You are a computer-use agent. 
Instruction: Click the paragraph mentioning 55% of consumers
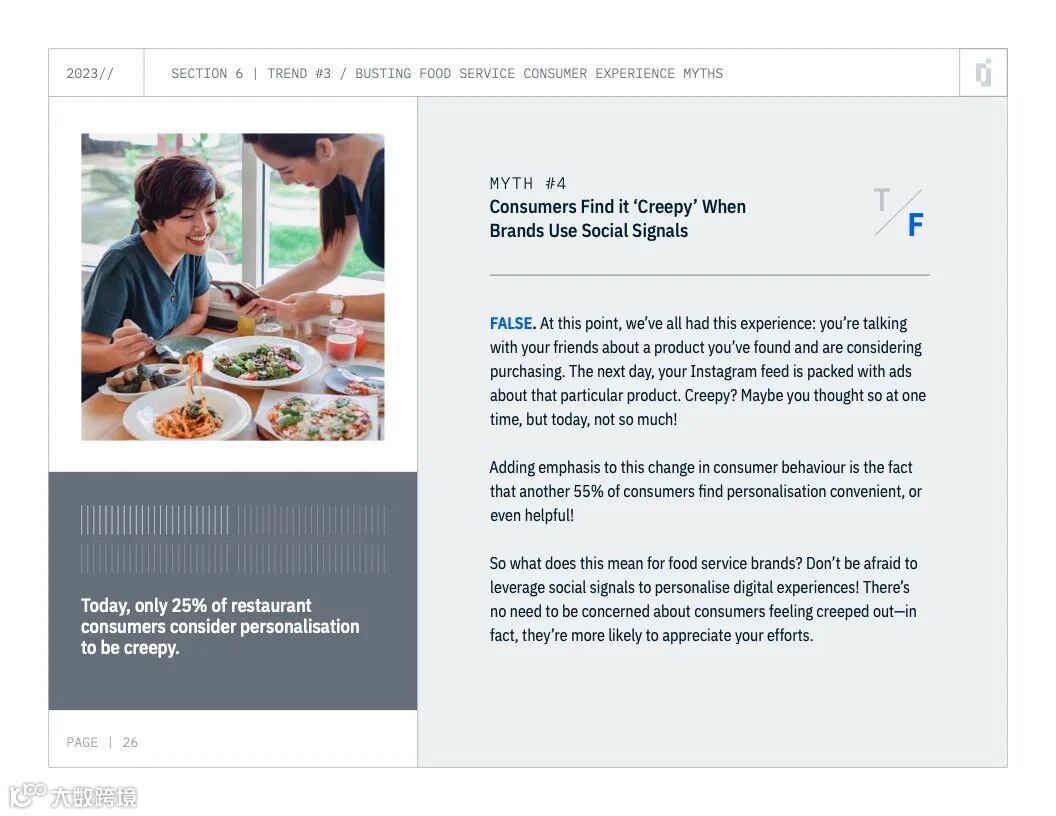pyautogui.click(x=705, y=491)
